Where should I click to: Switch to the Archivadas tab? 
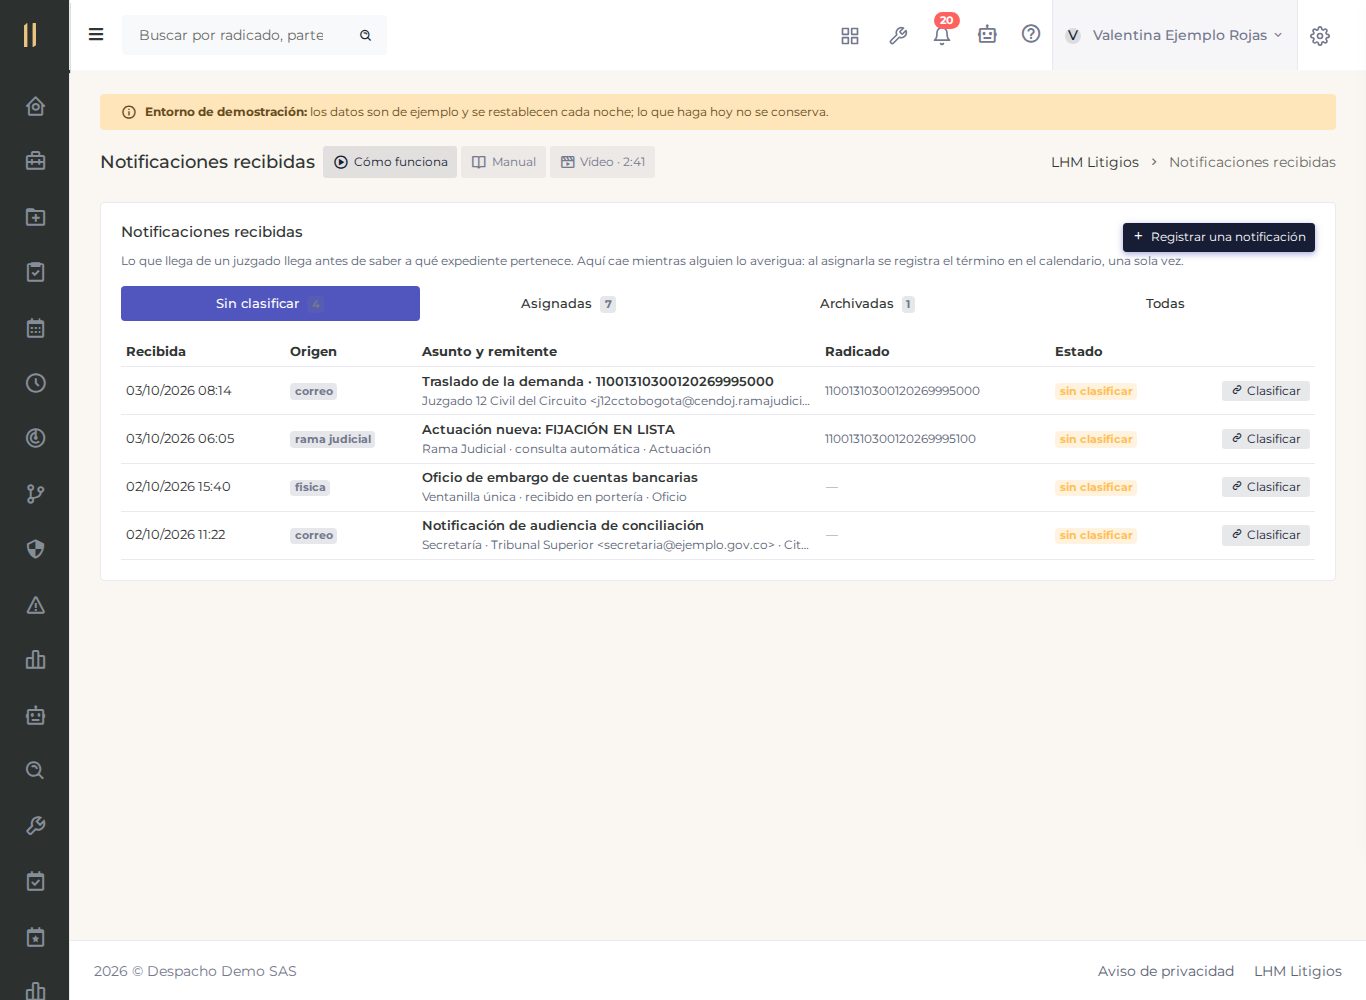point(866,304)
